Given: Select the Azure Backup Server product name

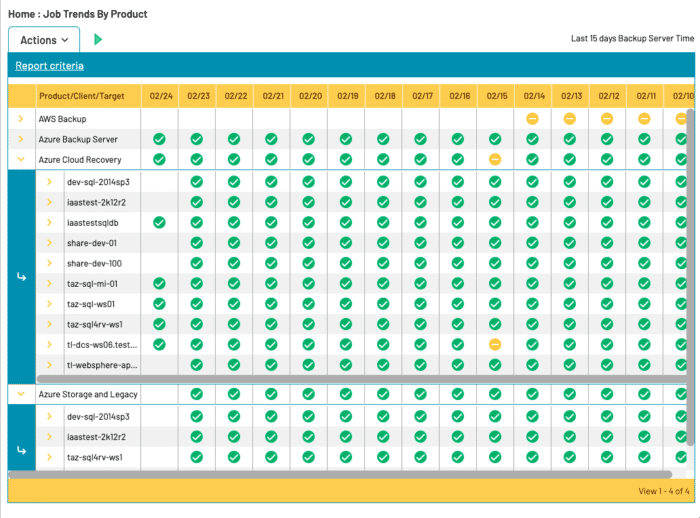Looking at the screenshot, I should 78,139.
